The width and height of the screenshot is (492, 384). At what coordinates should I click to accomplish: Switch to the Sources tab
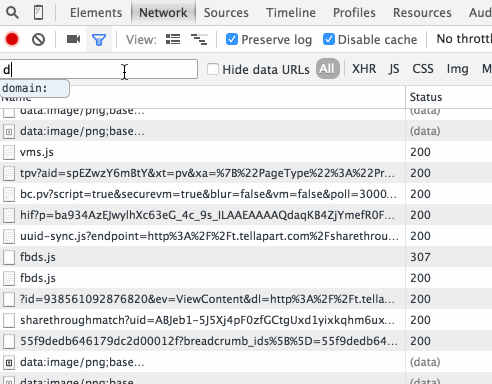[x=226, y=13]
